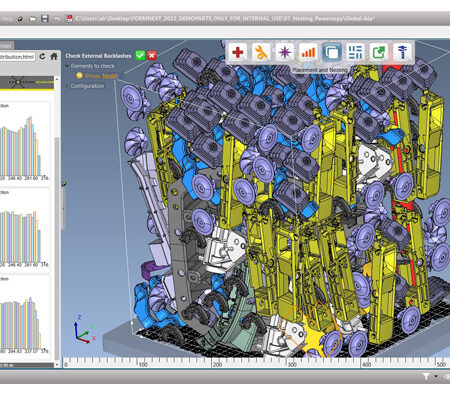The width and height of the screenshot is (450, 395).
Task: Cancel the check with the red X
Action: 152,55
